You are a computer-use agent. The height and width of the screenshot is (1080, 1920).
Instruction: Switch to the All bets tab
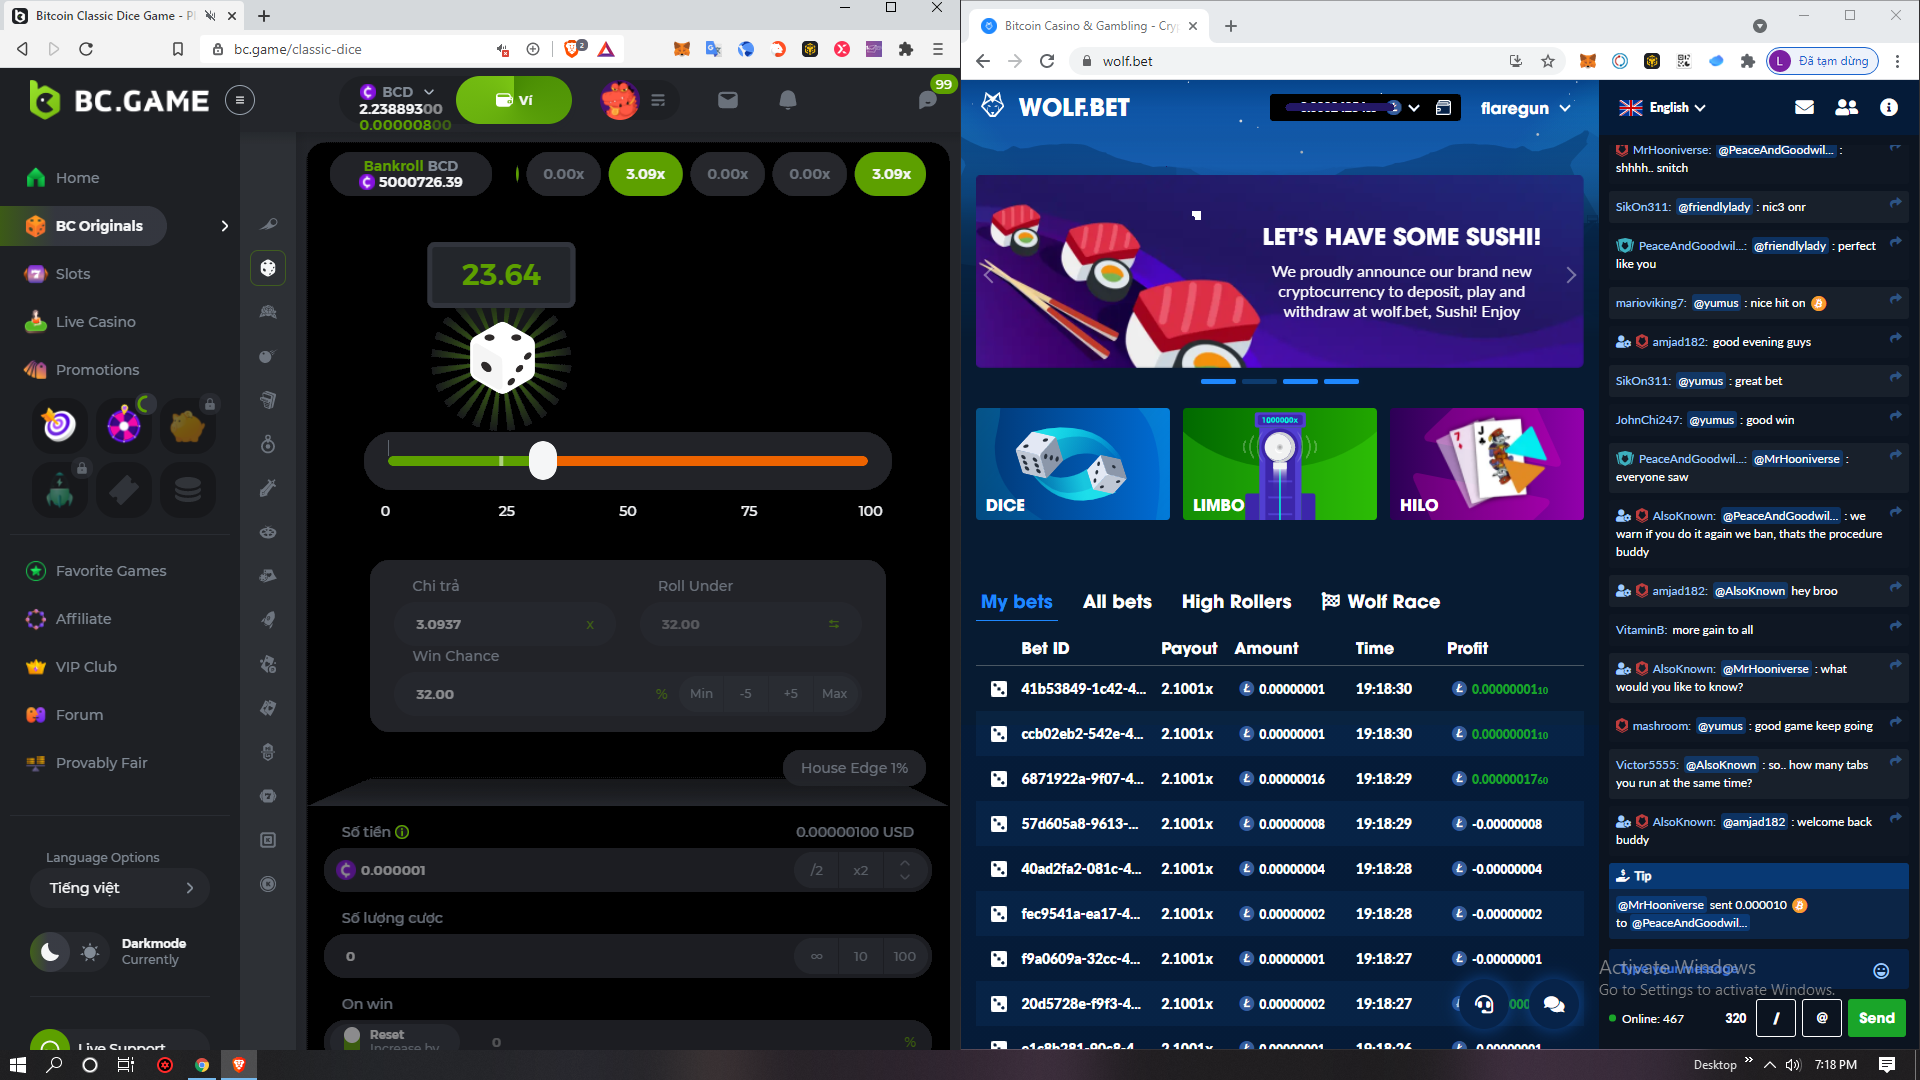(1117, 601)
